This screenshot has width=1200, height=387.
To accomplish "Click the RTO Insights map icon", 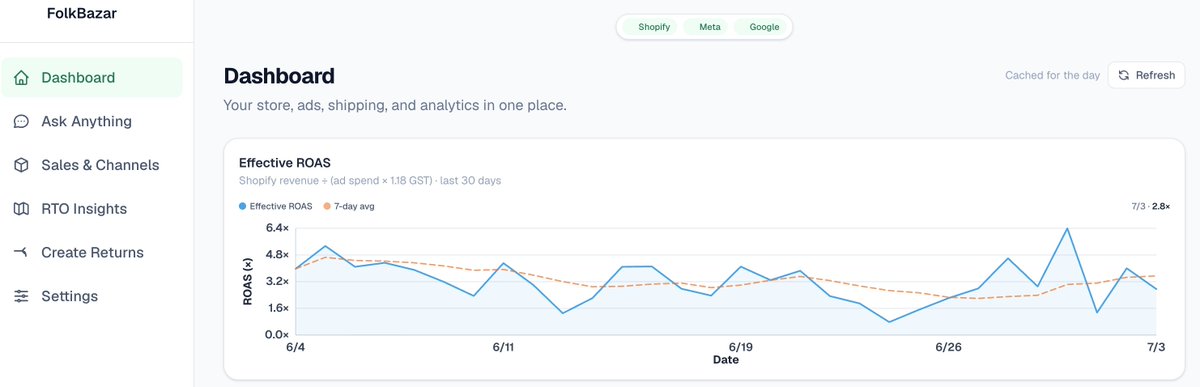I will (21, 209).
